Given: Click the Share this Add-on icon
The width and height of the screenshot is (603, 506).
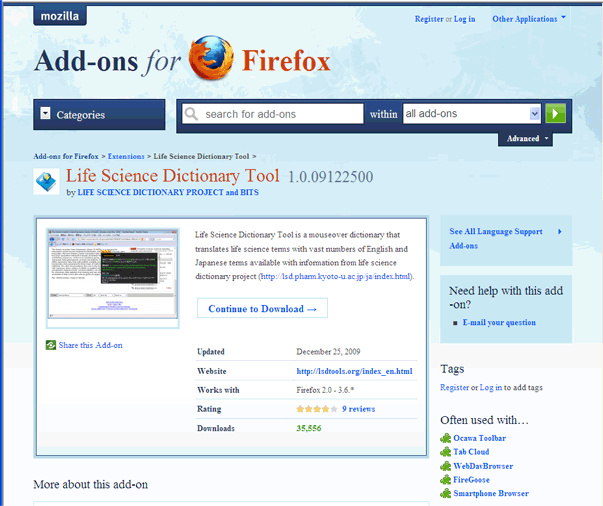Looking at the screenshot, I should [x=51, y=345].
